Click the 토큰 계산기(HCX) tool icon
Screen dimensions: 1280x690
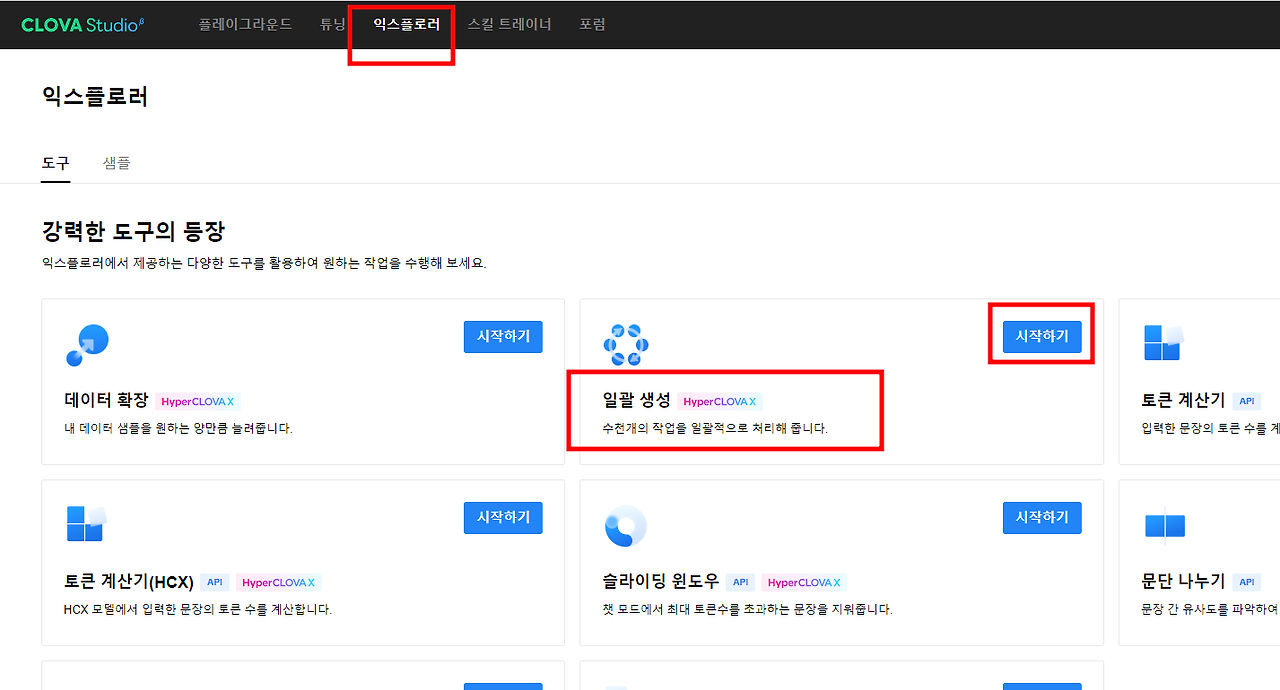(86, 523)
